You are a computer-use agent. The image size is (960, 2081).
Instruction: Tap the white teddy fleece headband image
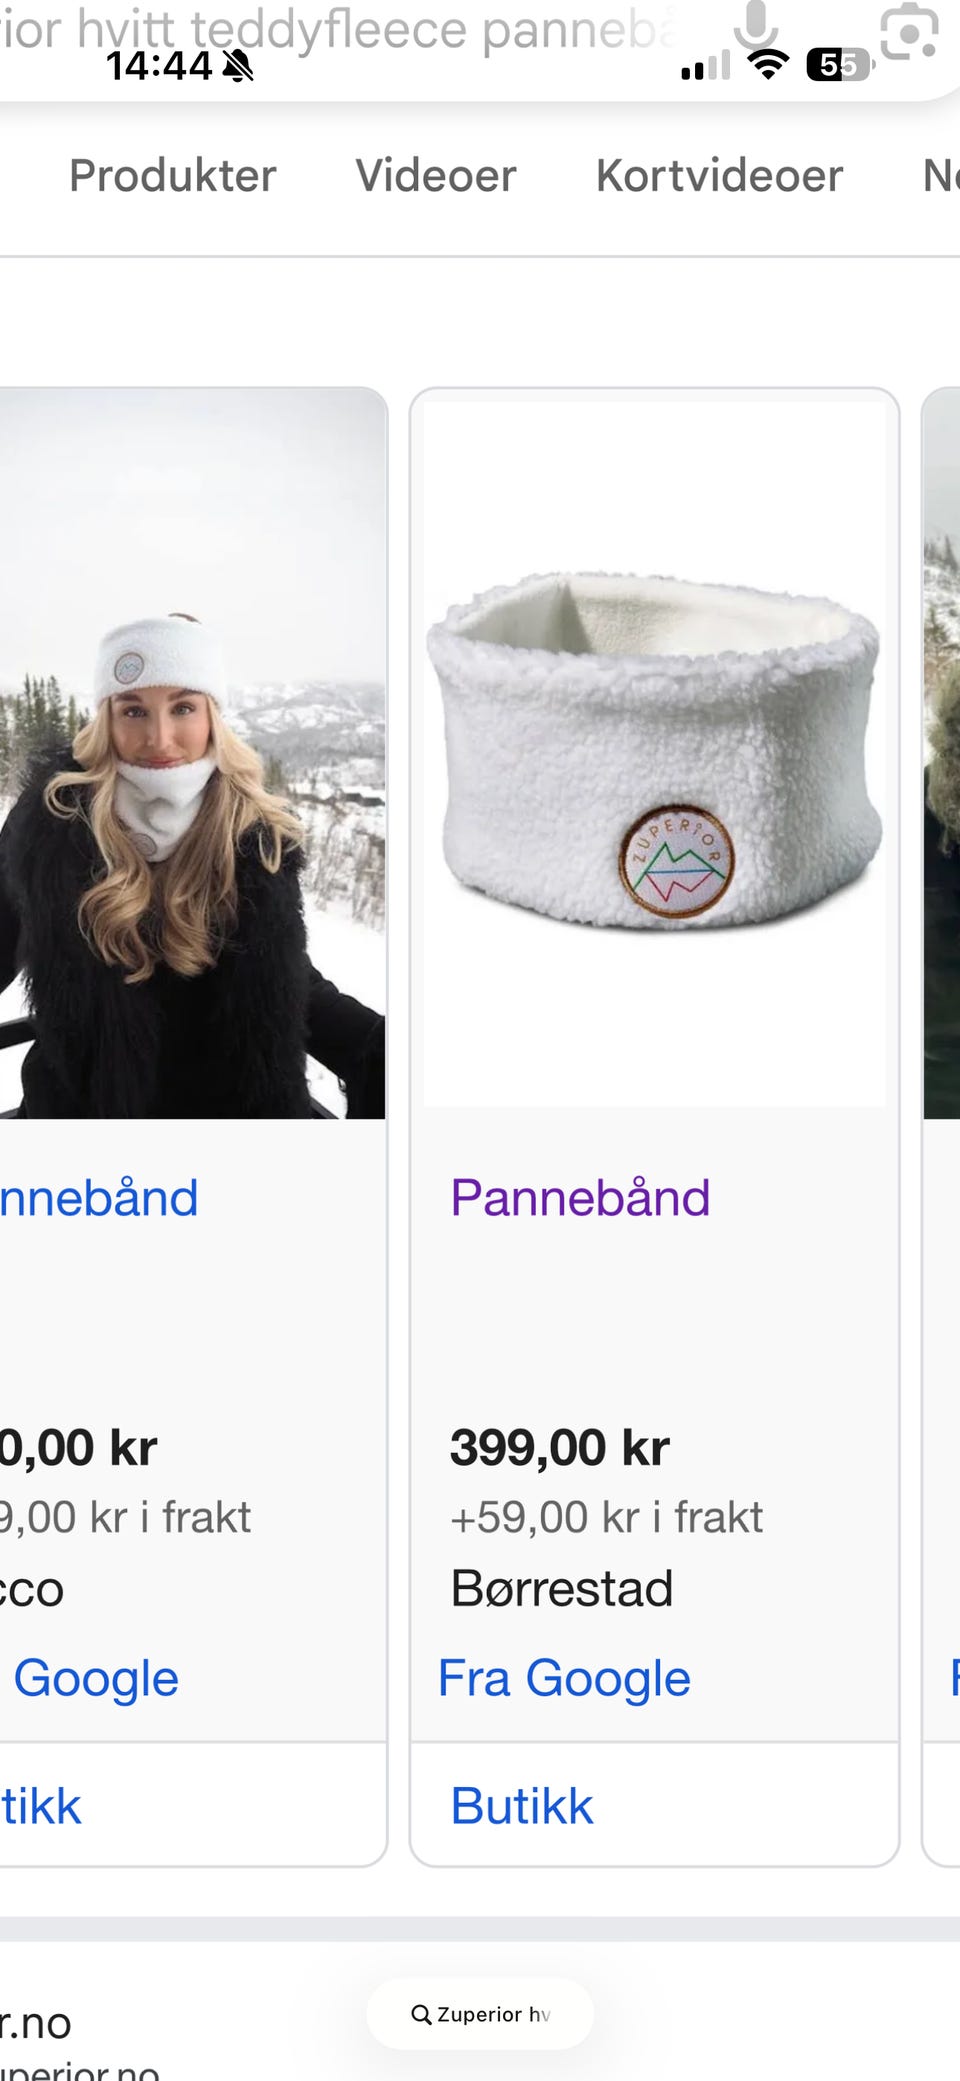click(x=654, y=754)
